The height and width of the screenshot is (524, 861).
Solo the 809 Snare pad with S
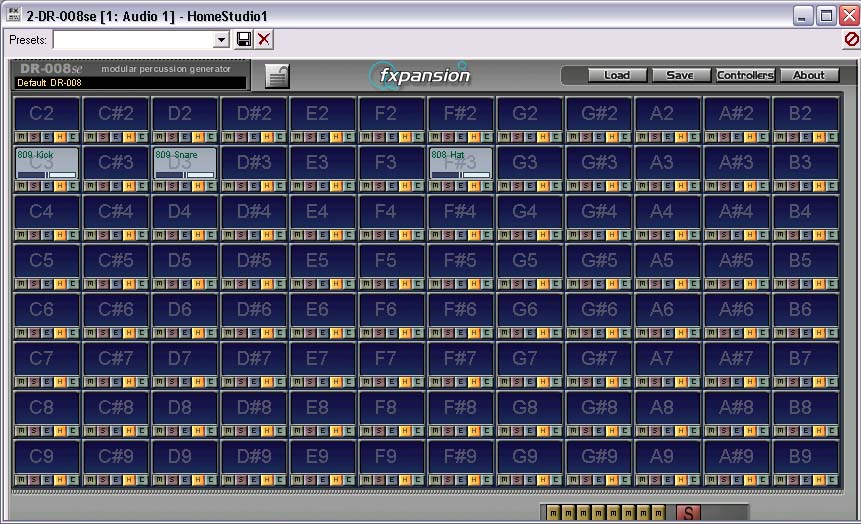pos(172,186)
